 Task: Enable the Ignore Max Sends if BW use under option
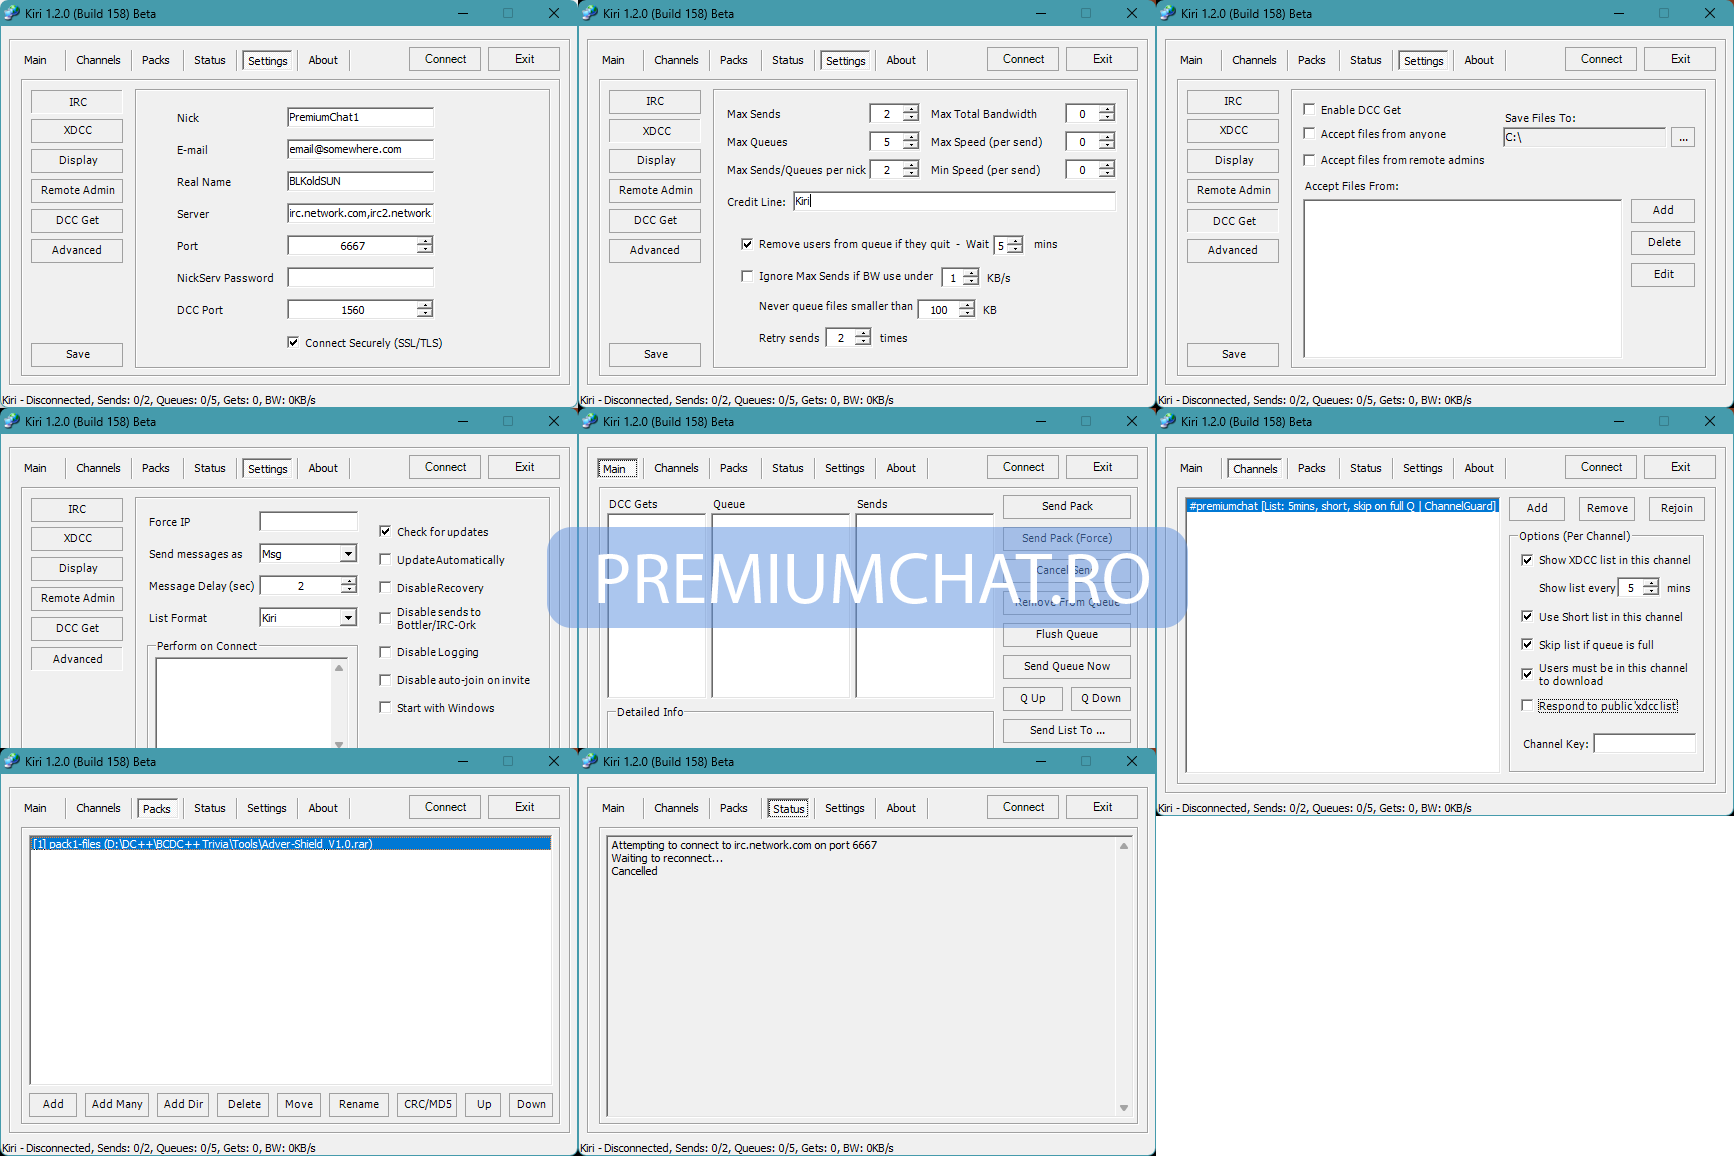click(746, 276)
